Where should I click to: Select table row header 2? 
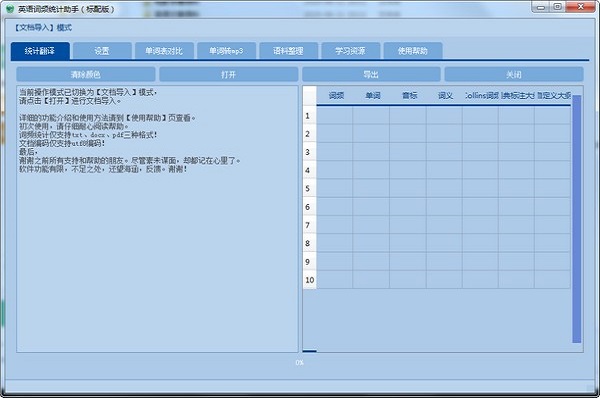(x=310, y=134)
